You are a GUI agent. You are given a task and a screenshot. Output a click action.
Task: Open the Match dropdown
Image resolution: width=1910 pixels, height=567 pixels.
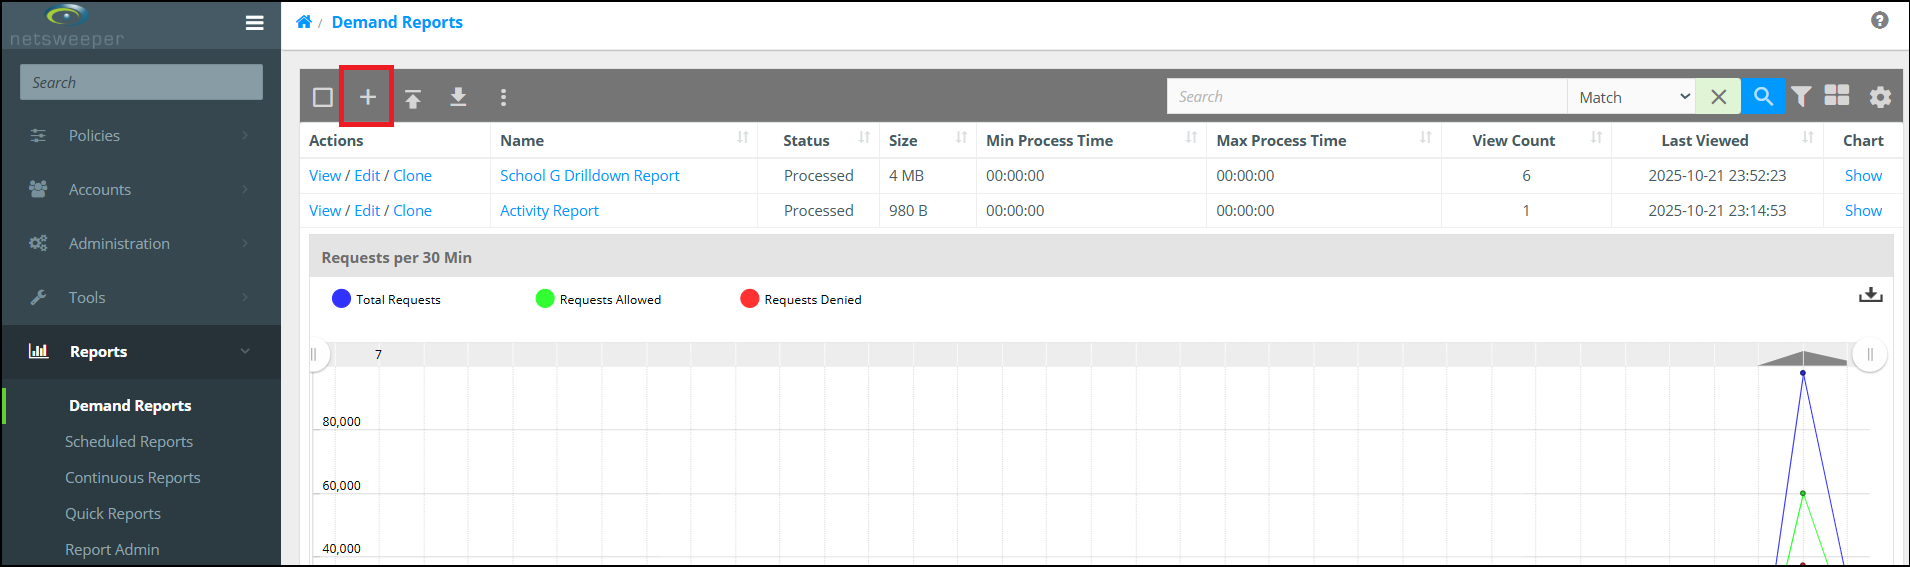(1631, 96)
